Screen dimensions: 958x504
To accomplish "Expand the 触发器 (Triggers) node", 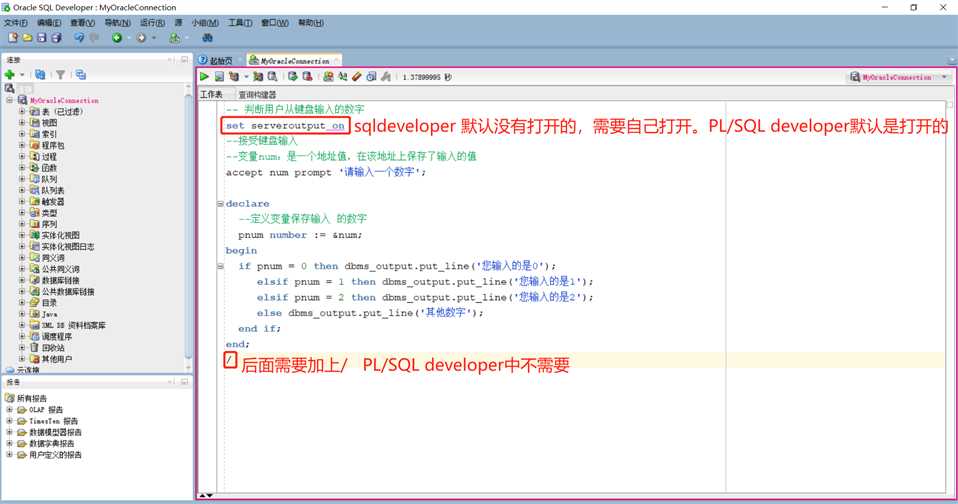I will [x=22, y=202].
